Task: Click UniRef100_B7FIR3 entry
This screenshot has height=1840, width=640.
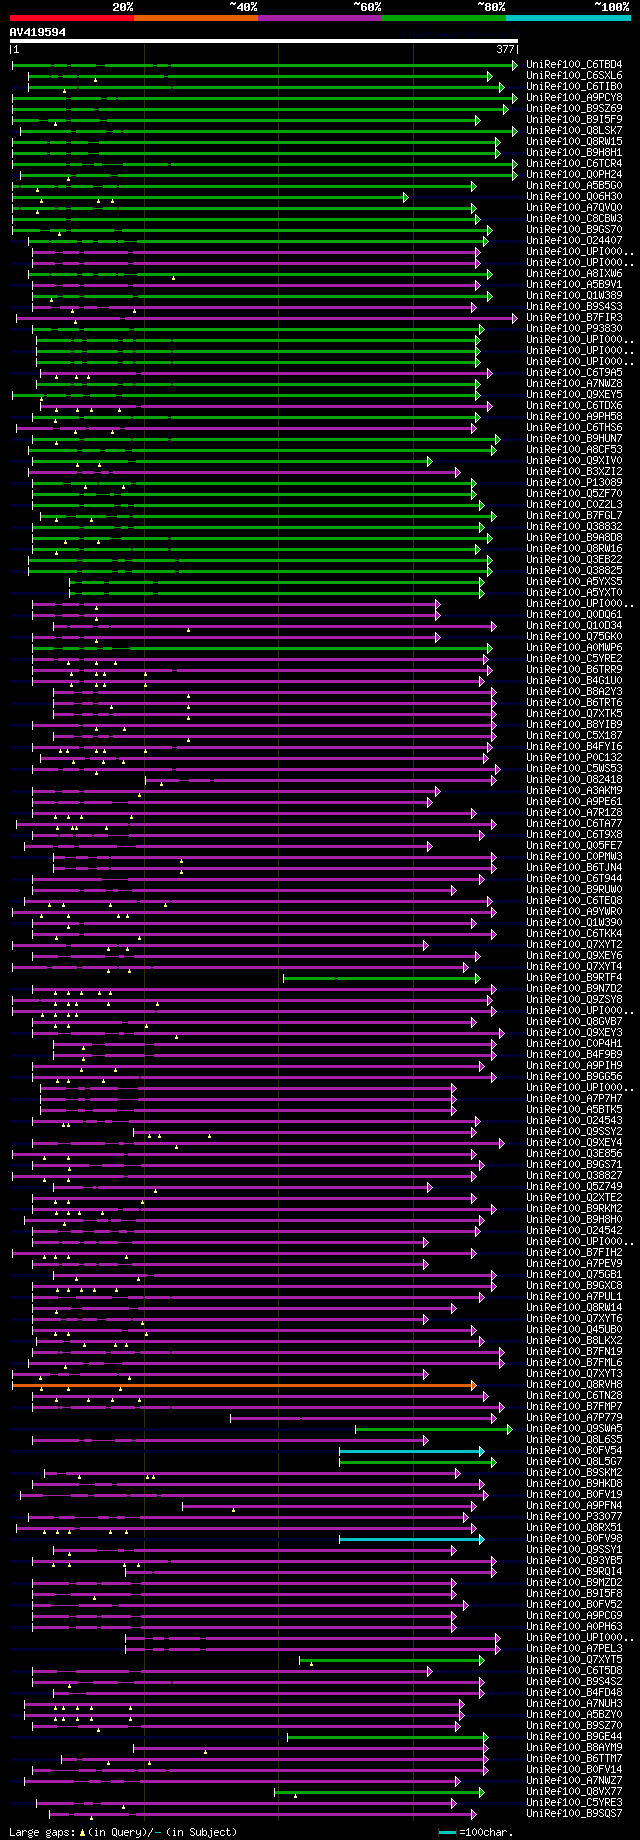Action: point(574,318)
